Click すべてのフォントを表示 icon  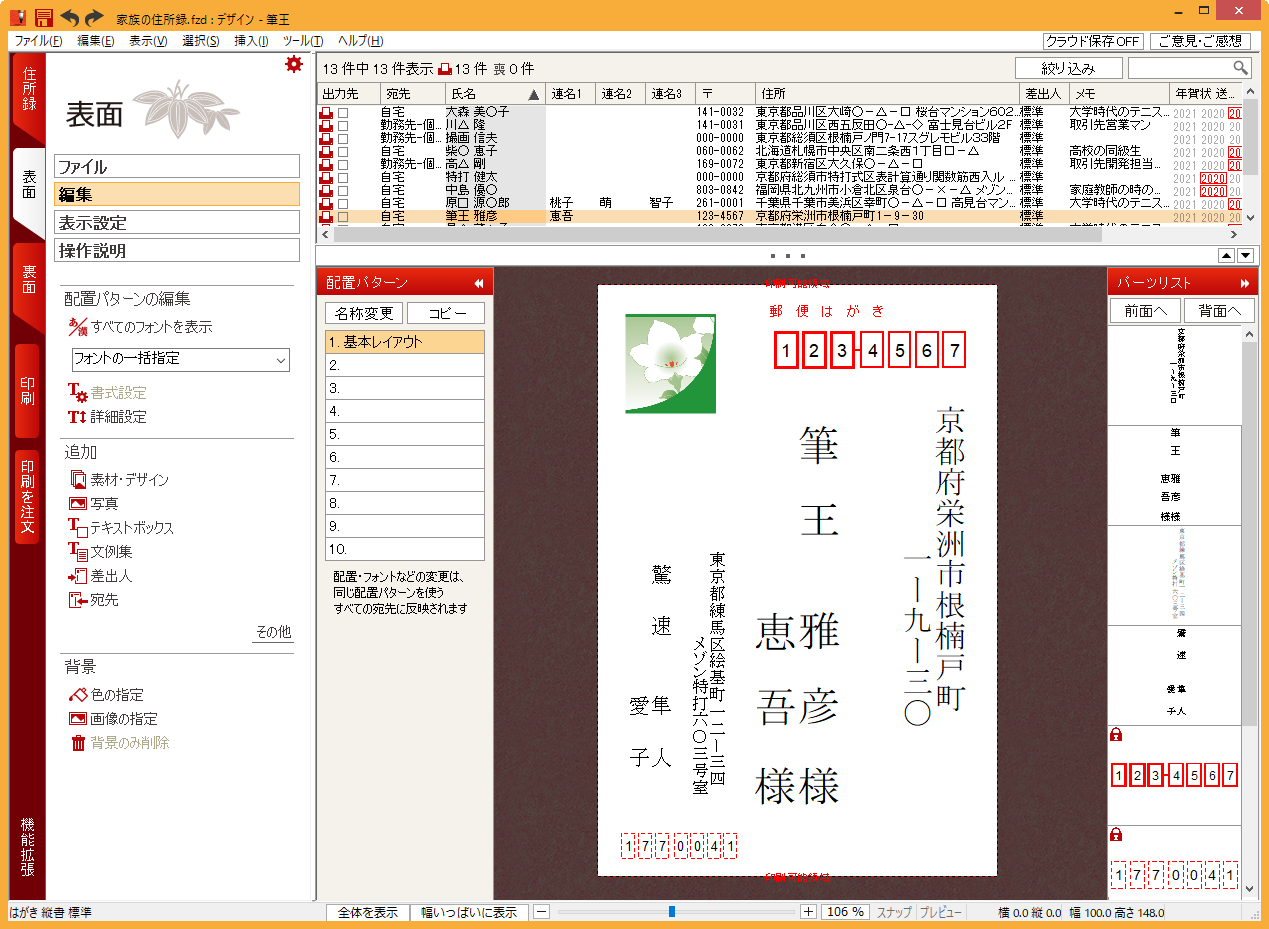click(78, 327)
